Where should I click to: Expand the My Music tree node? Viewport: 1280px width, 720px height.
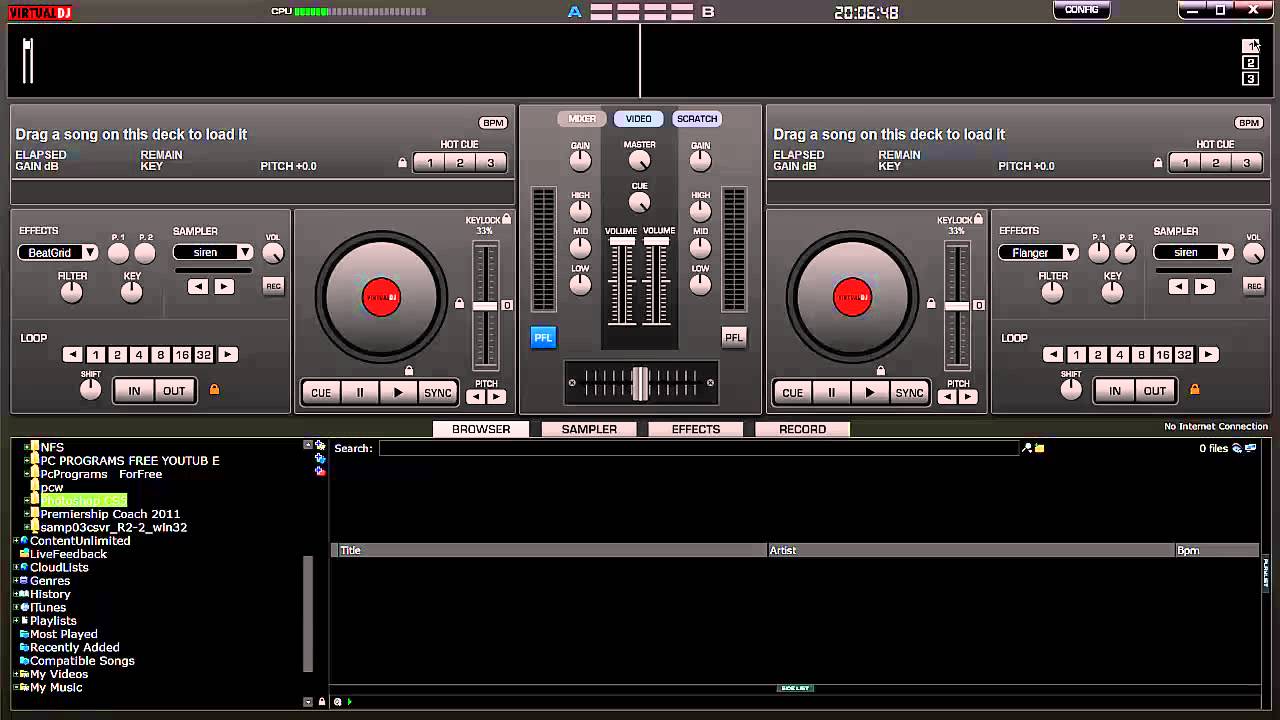[16, 688]
